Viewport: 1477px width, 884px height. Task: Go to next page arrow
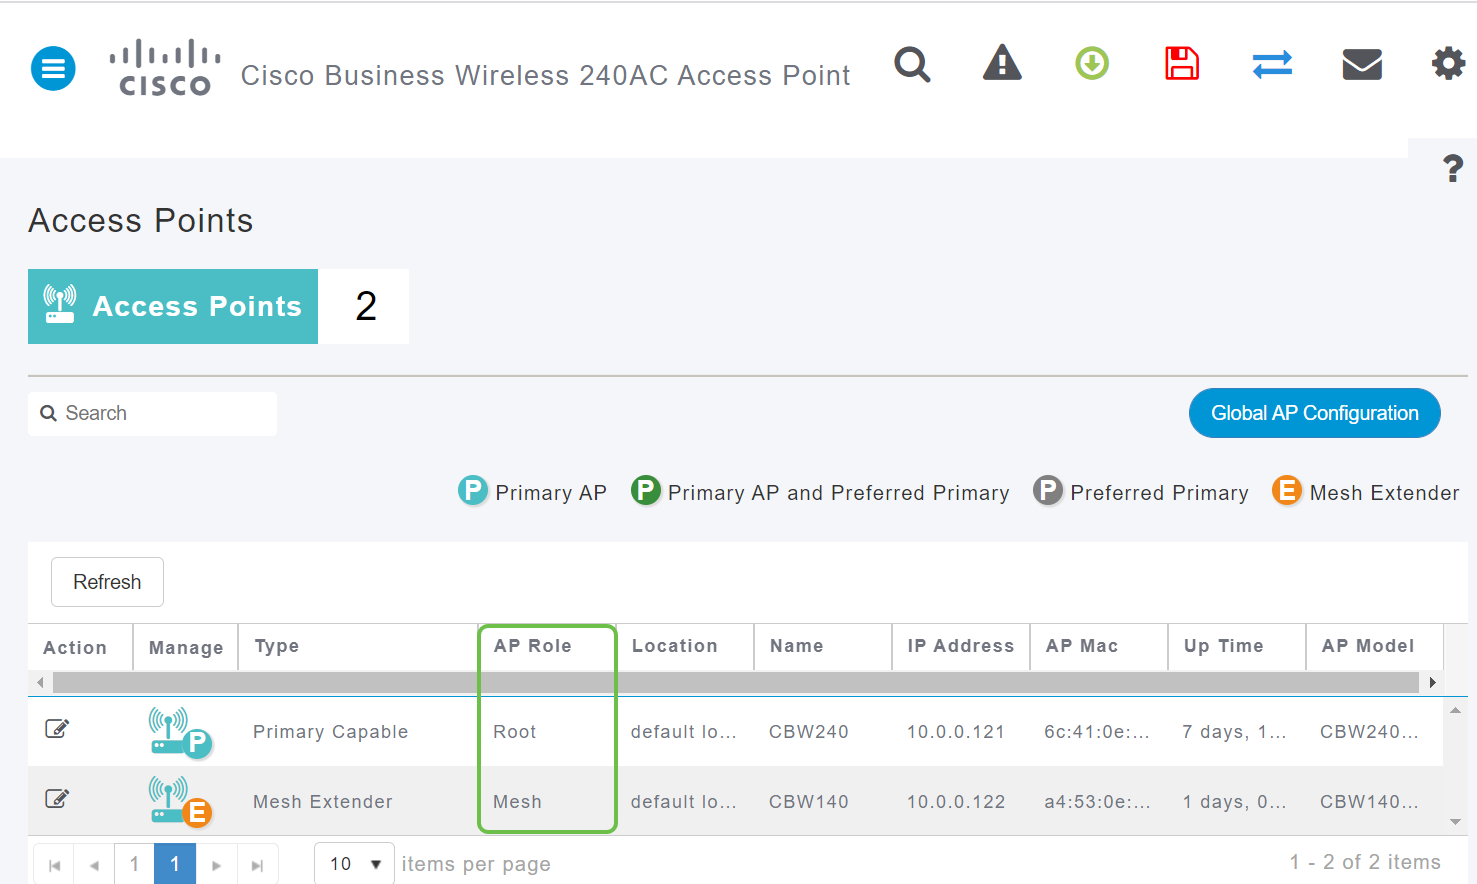coord(216,865)
